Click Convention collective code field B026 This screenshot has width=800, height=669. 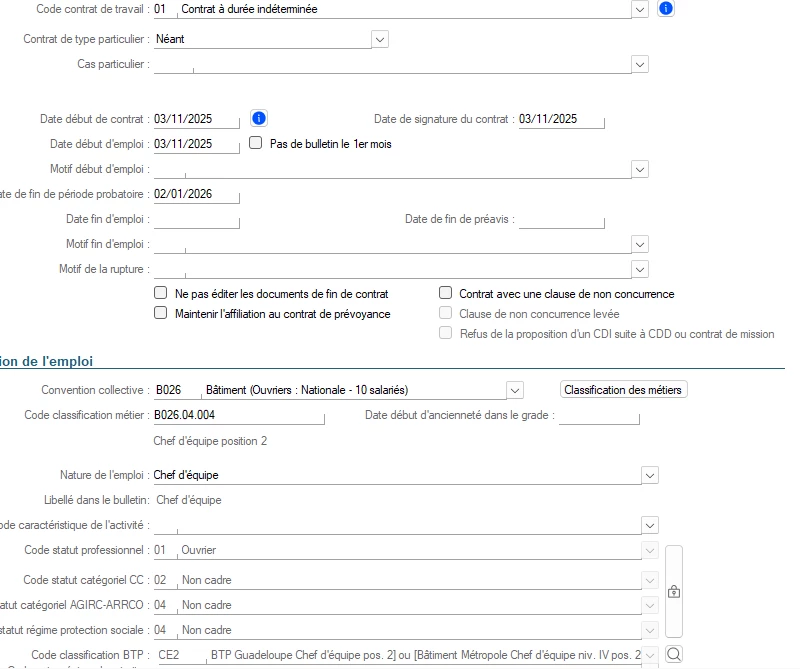178,390
